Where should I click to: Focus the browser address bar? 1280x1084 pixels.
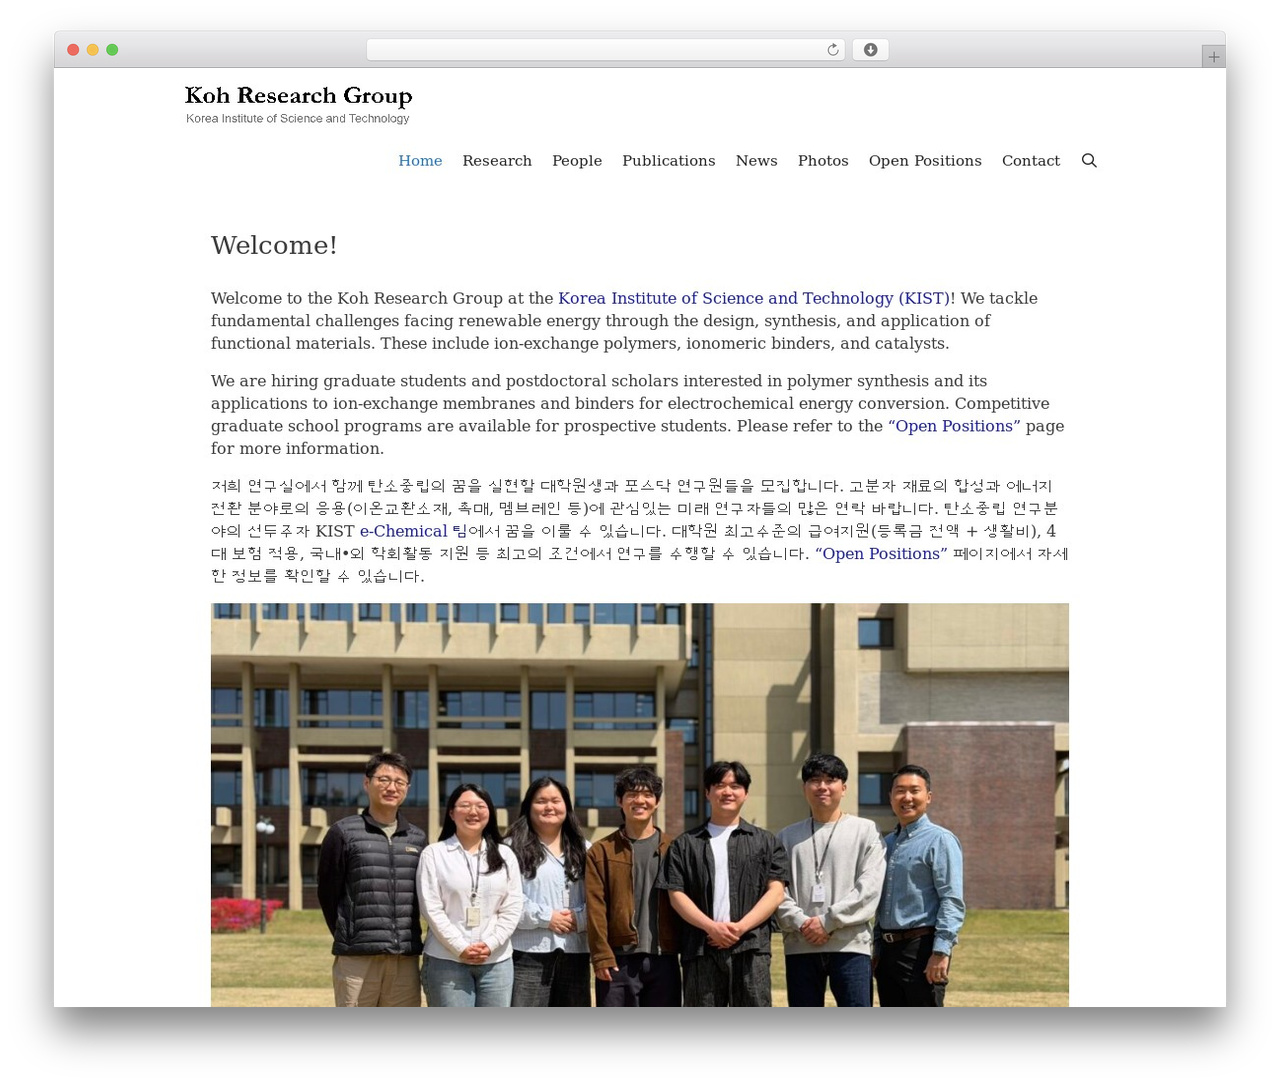[605, 50]
